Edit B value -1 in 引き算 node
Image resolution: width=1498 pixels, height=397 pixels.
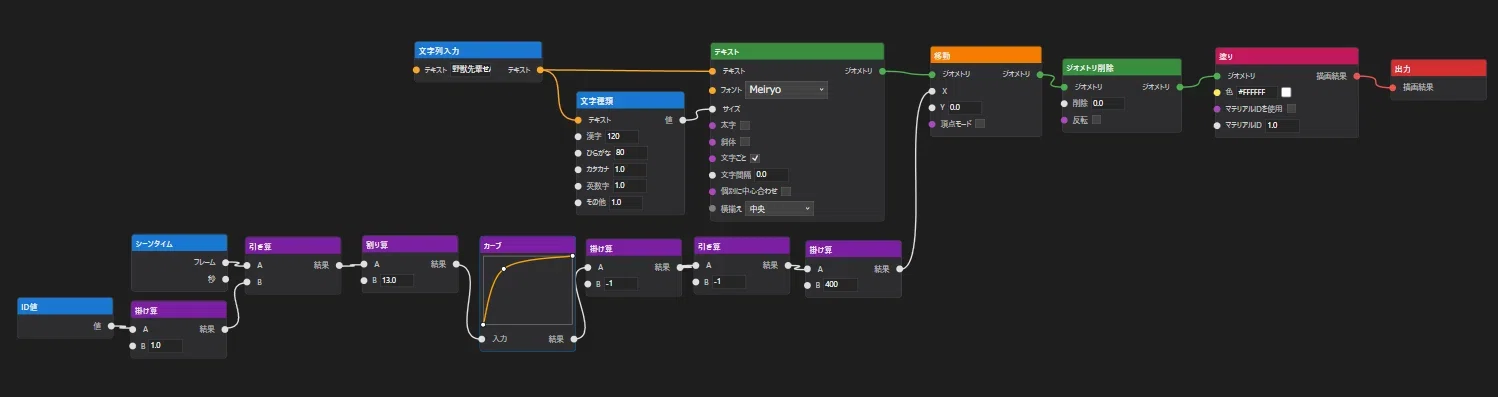729,282
